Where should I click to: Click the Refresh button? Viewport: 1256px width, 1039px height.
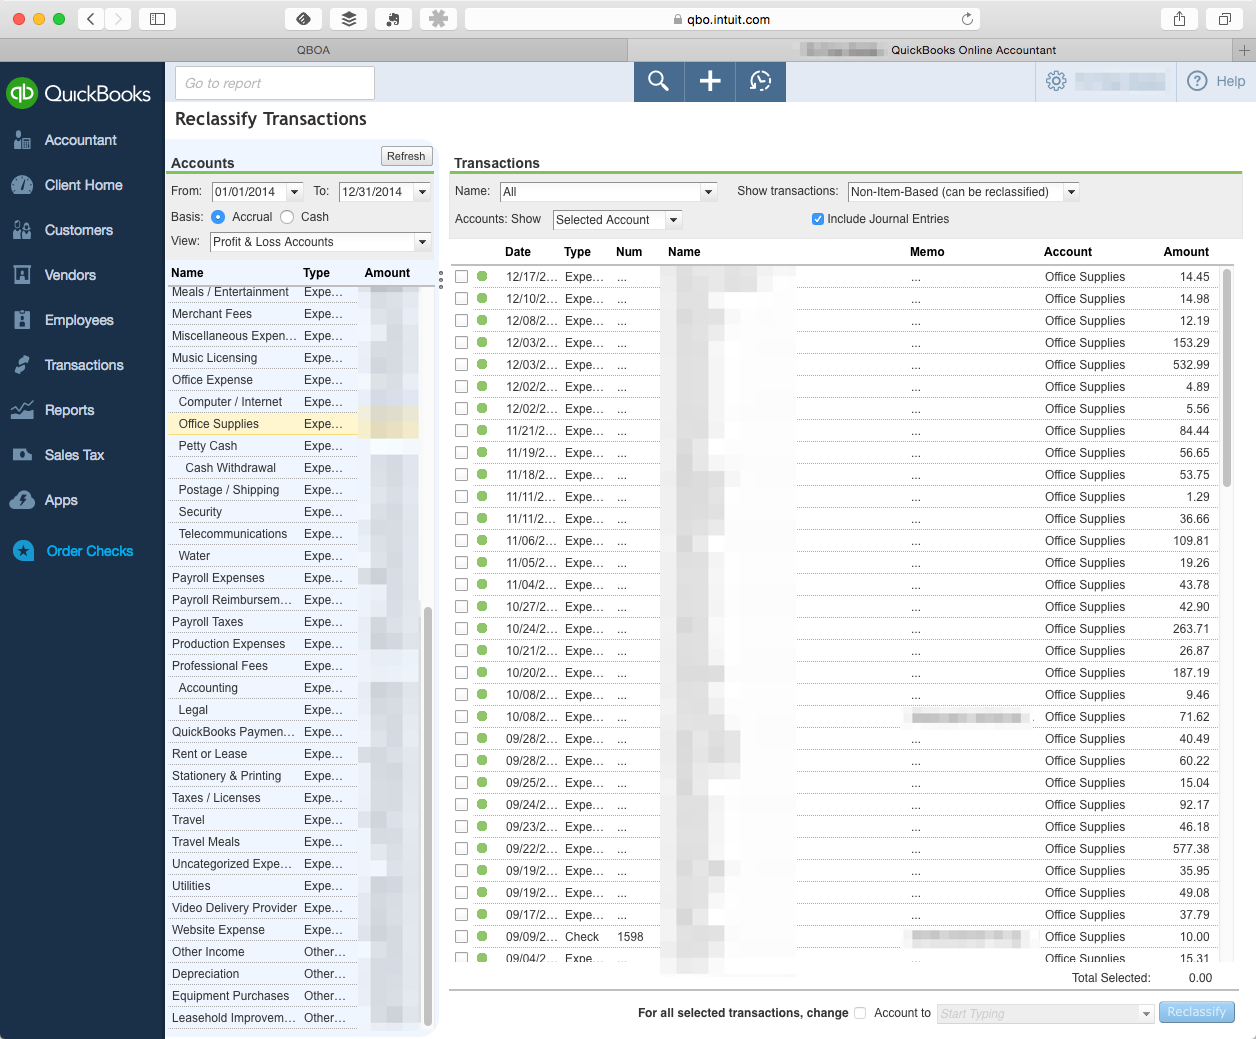[x=406, y=156]
